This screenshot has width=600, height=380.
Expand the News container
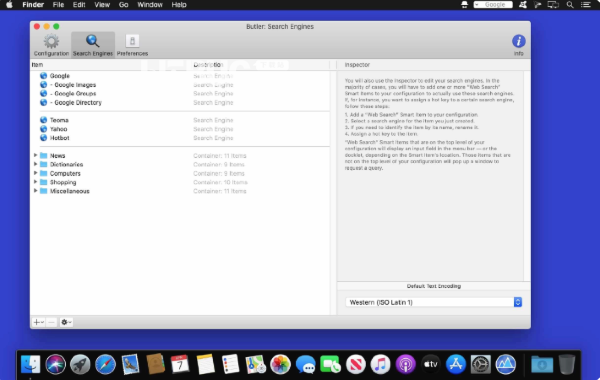(35, 155)
